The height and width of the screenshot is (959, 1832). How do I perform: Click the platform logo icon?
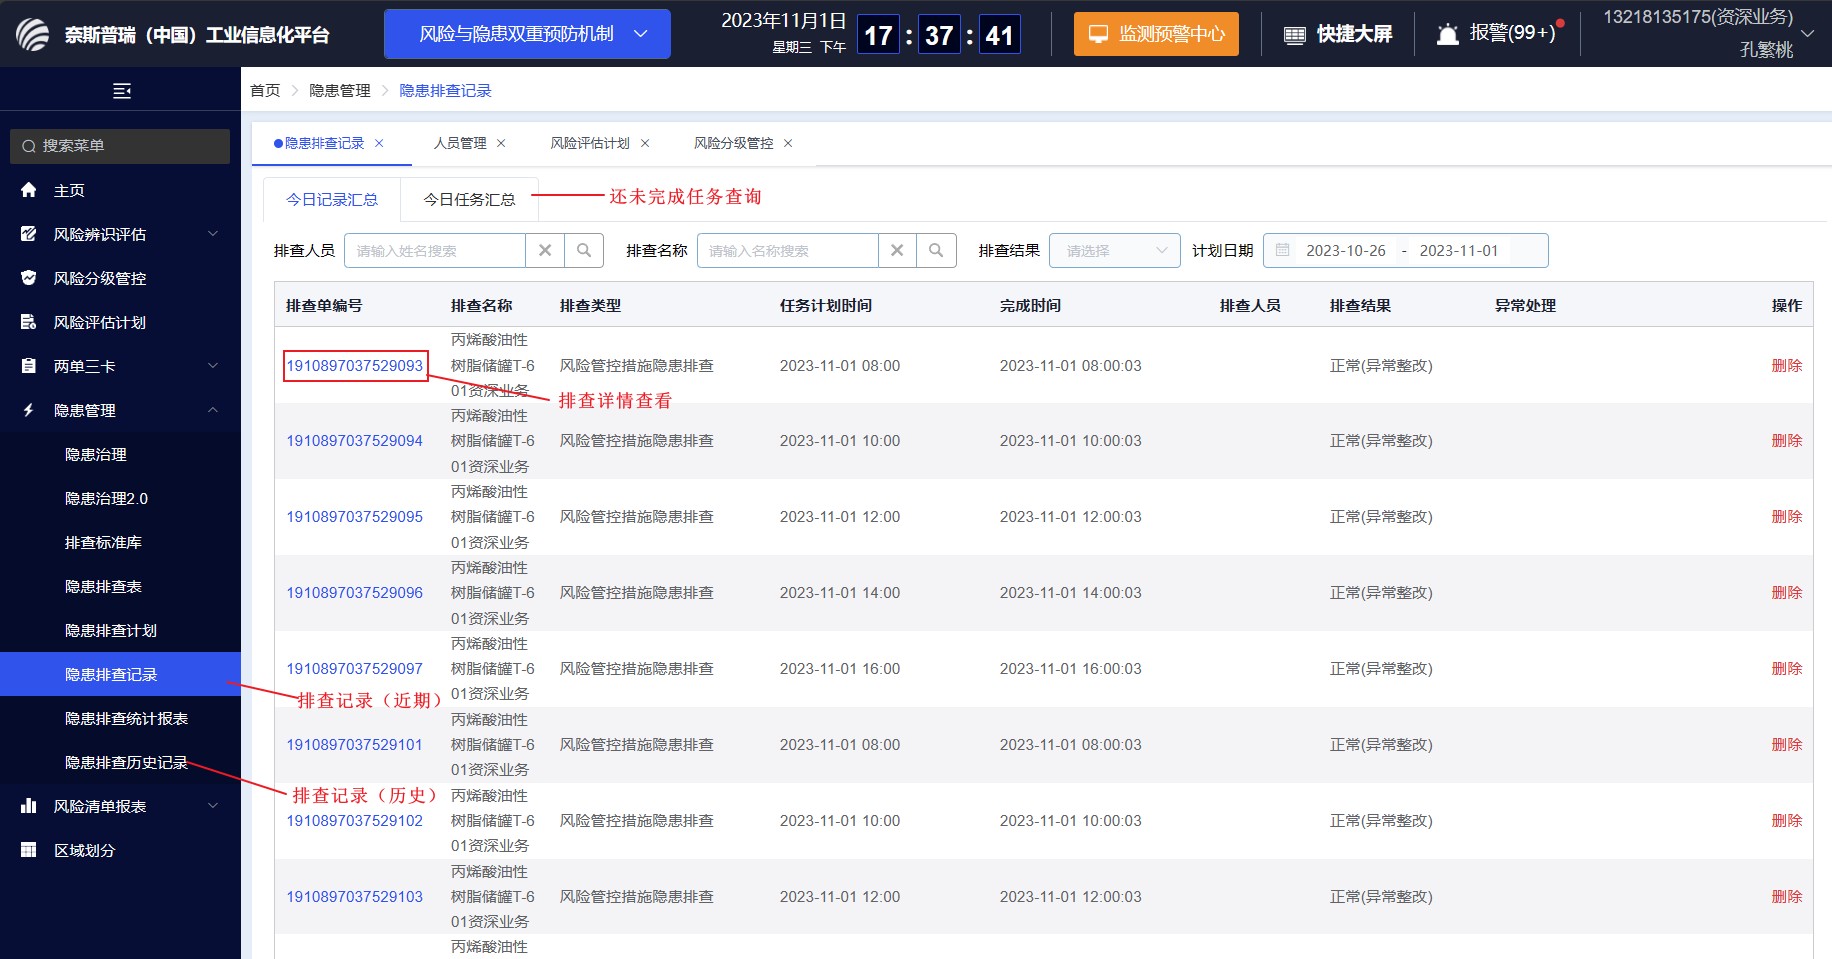[x=32, y=34]
